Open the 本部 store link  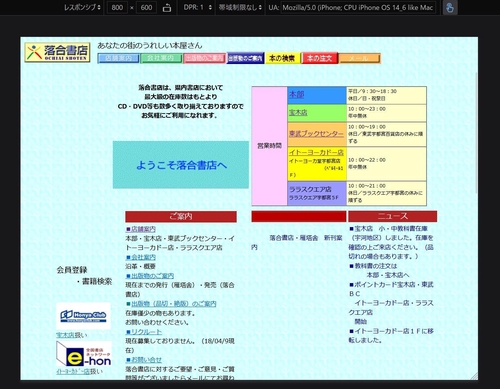coord(296,95)
